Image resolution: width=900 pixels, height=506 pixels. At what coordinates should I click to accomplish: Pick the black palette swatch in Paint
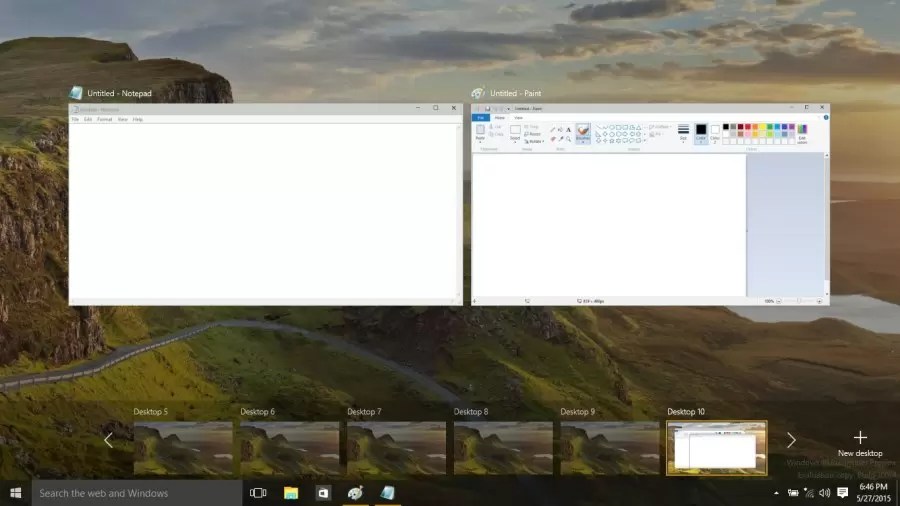tap(726, 127)
